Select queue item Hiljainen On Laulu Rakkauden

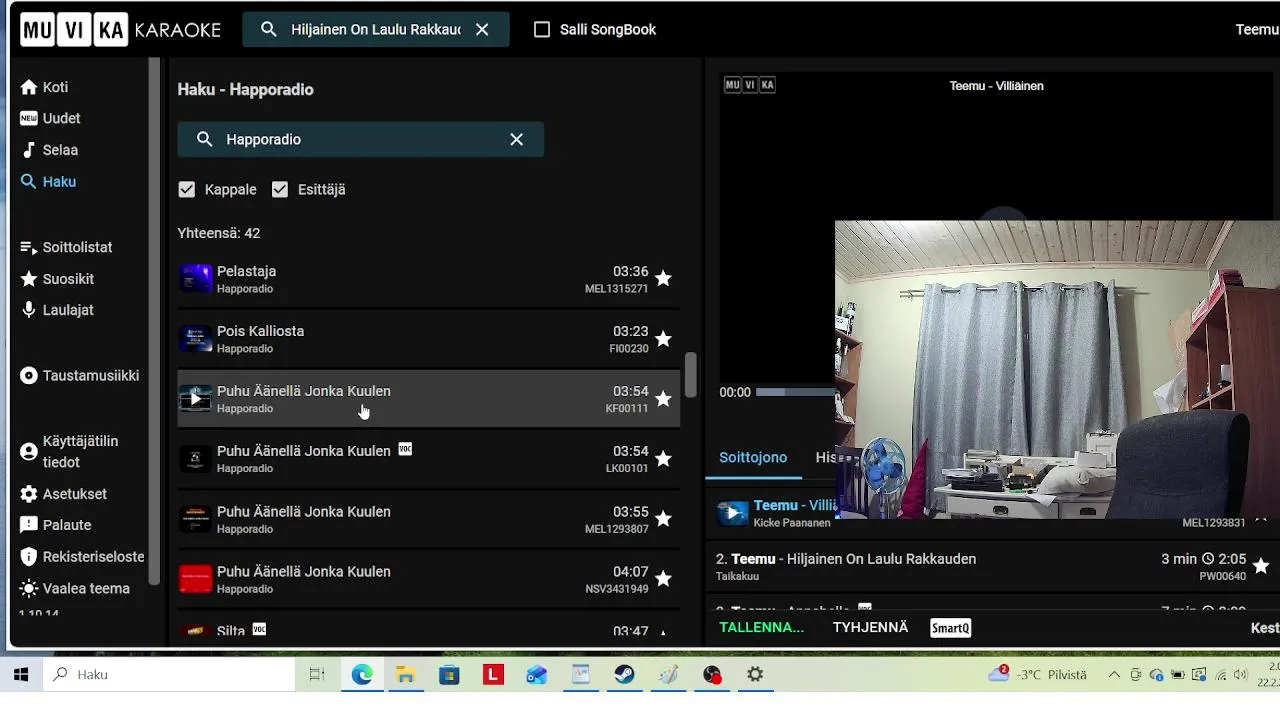[992, 567]
